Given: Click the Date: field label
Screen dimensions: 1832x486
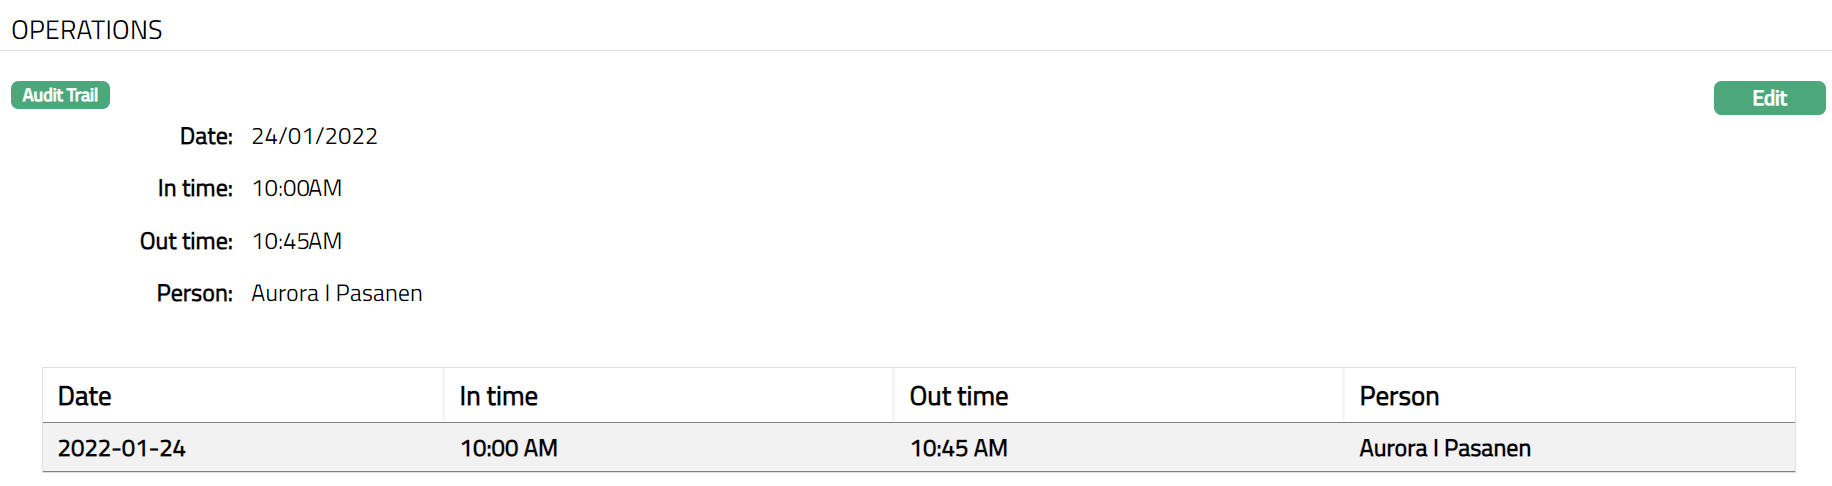Looking at the screenshot, I should coord(206,136).
